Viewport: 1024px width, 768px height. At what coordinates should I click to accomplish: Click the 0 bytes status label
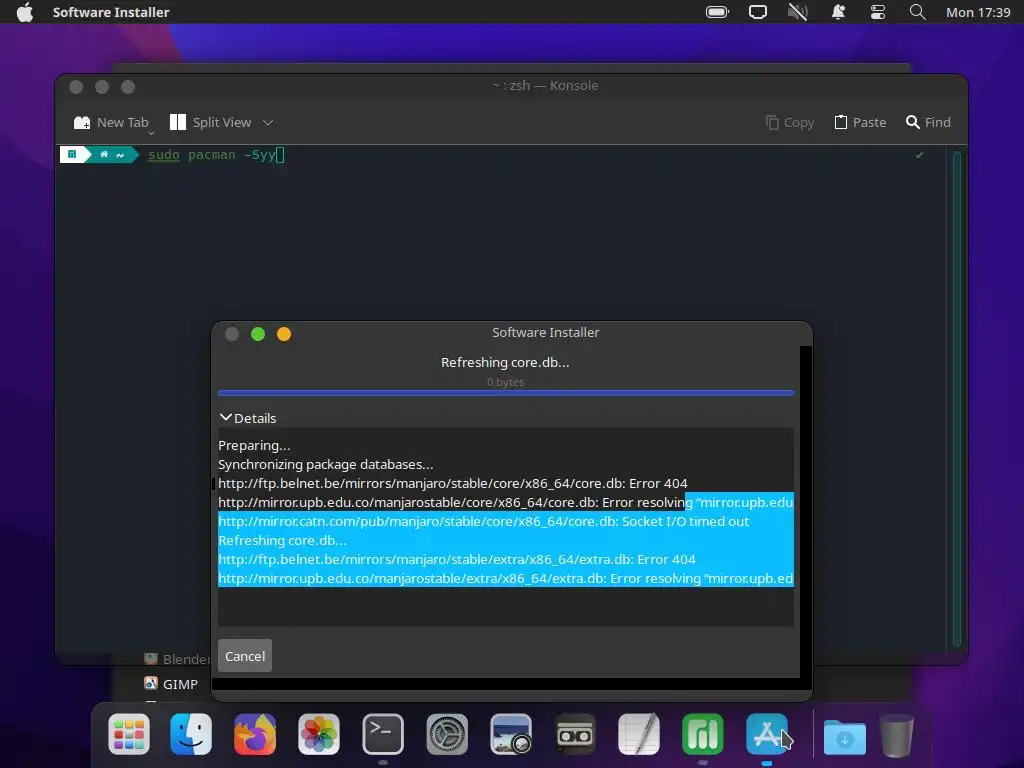click(505, 382)
